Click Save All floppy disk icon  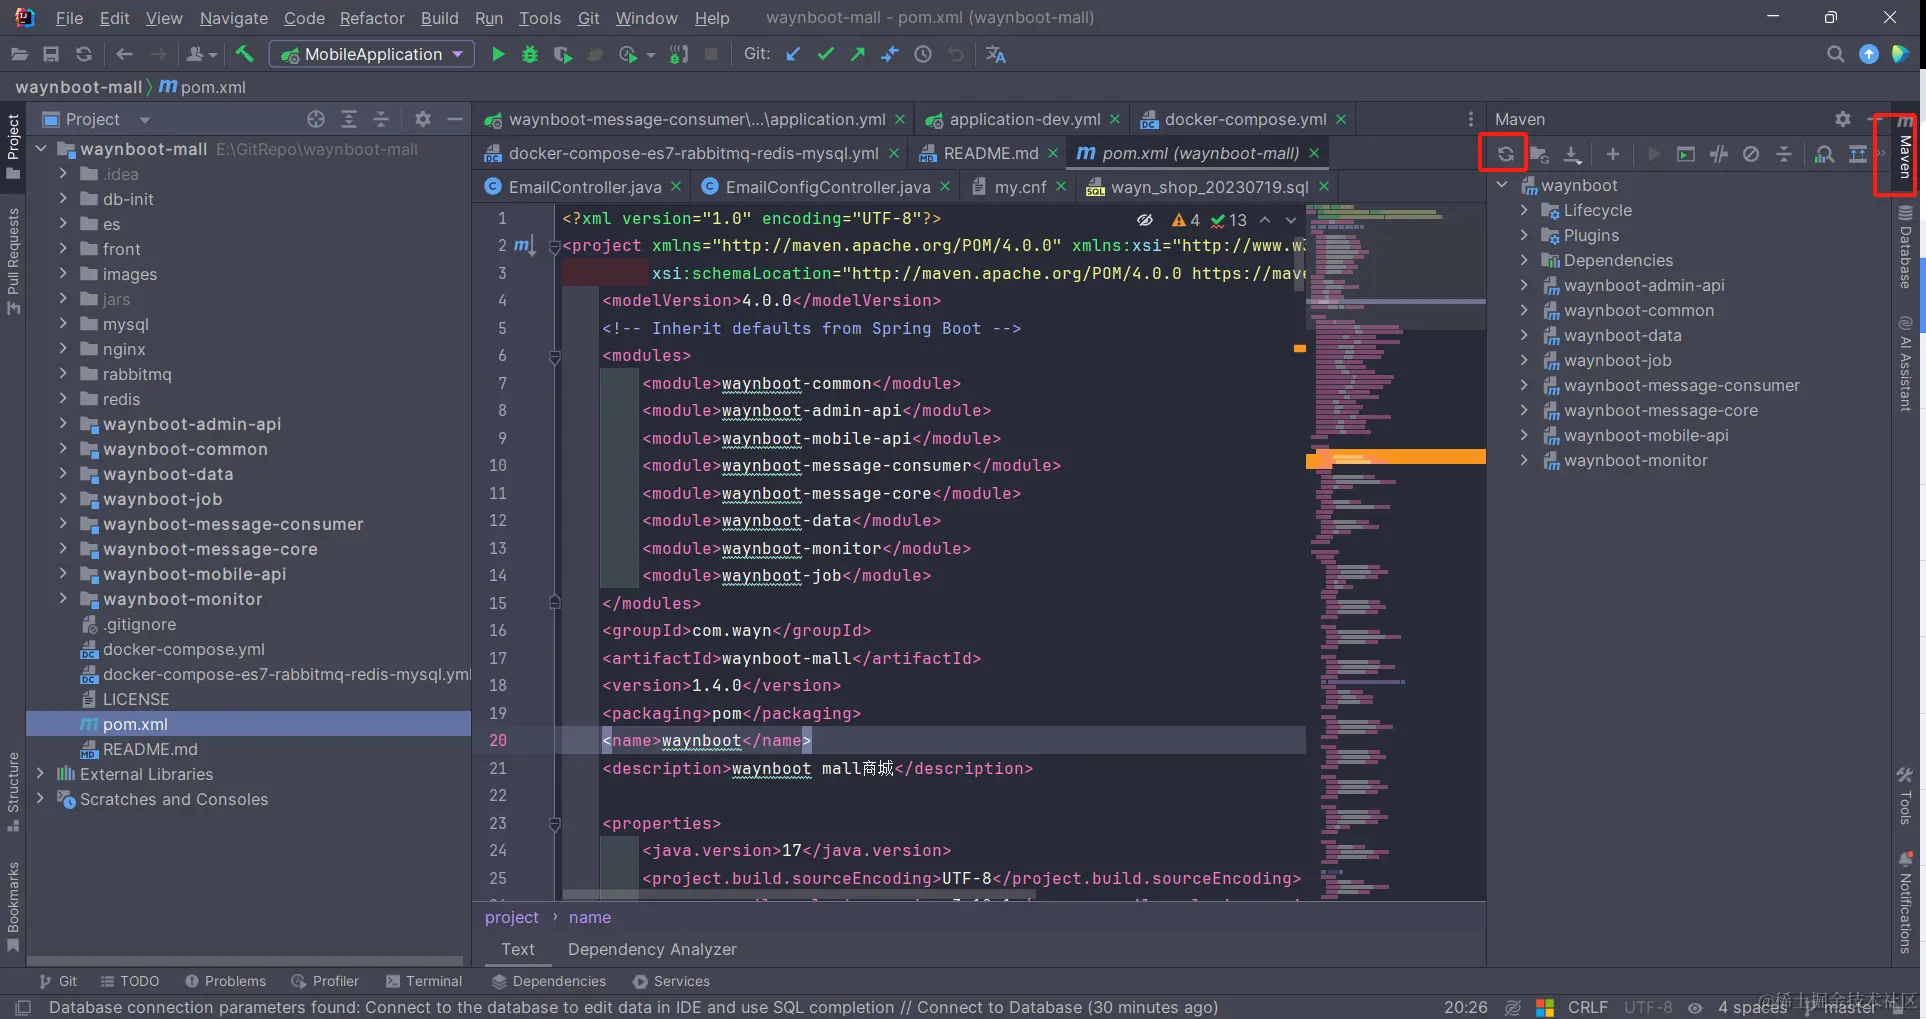[51, 55]
